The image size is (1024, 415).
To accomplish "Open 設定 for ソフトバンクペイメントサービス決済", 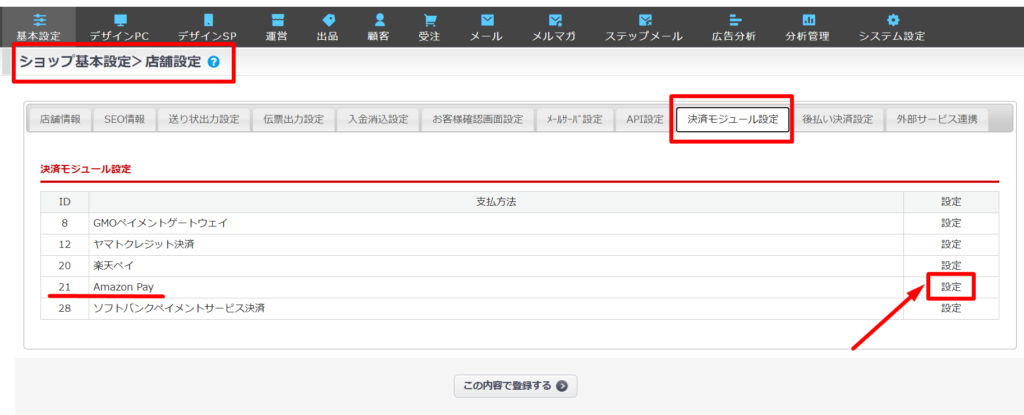I will [x=951, y=308].
